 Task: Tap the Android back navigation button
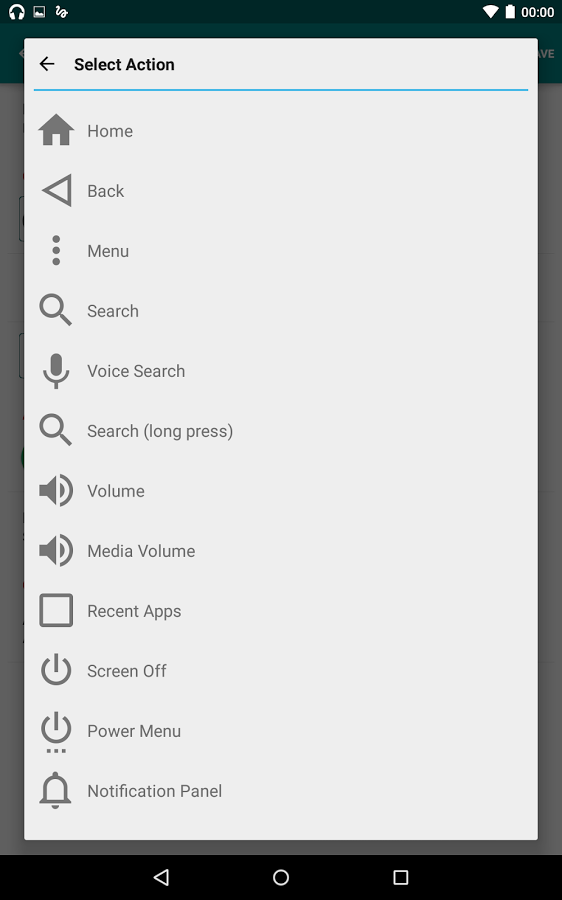pyautogui.click(x=161, y=877)
